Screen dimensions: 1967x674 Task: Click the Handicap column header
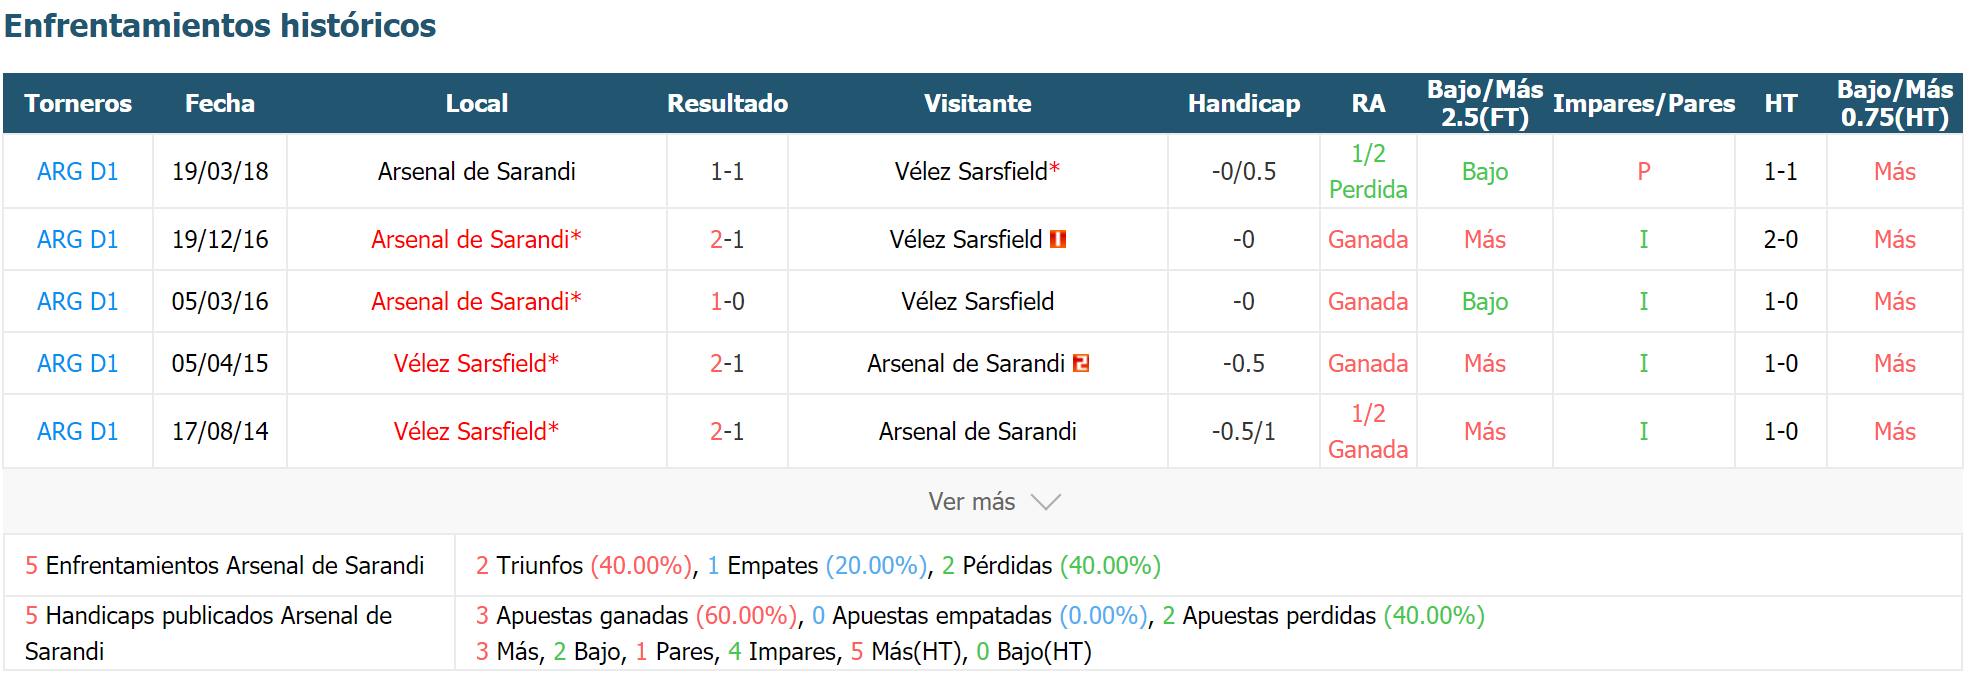[x=1244, y=103]
